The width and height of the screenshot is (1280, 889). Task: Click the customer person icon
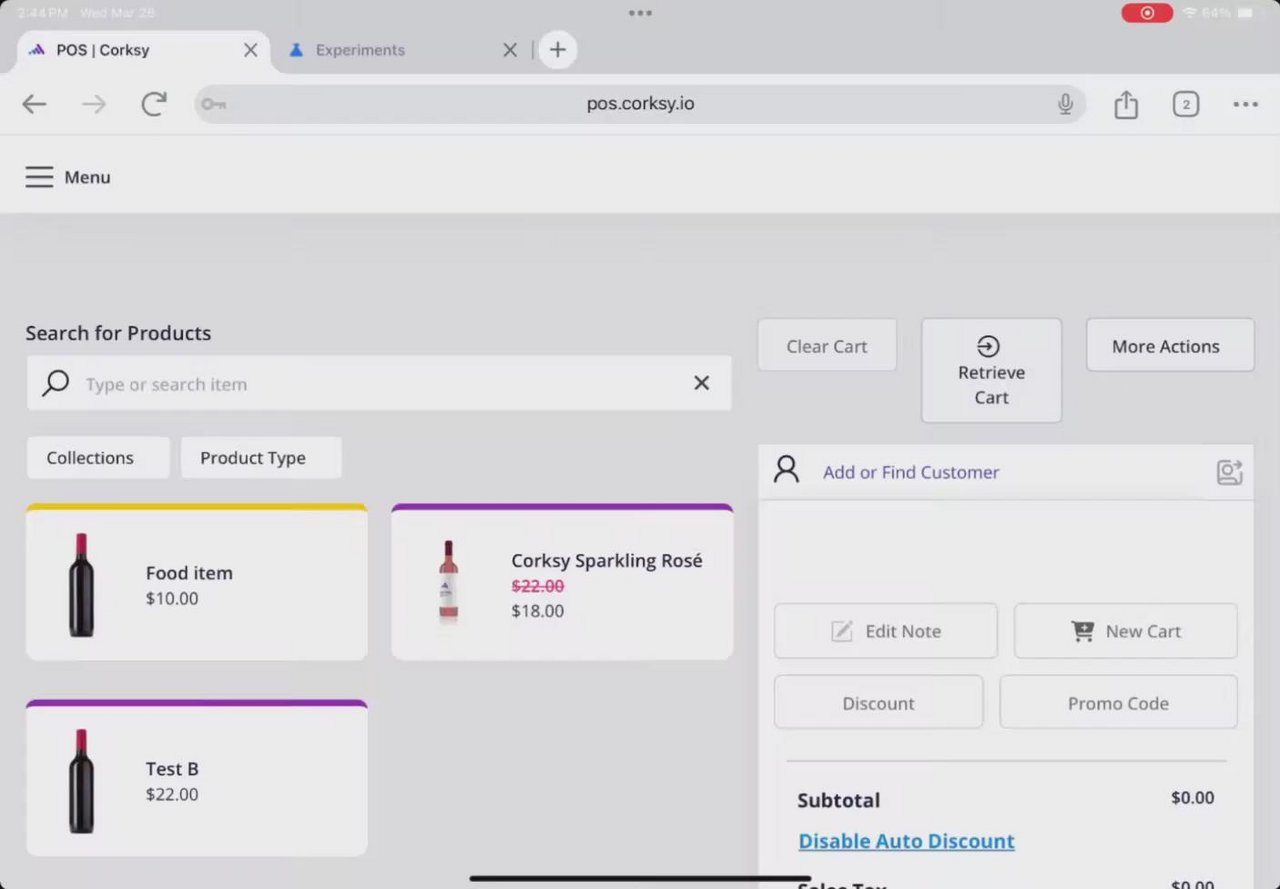tap(787, 470)
